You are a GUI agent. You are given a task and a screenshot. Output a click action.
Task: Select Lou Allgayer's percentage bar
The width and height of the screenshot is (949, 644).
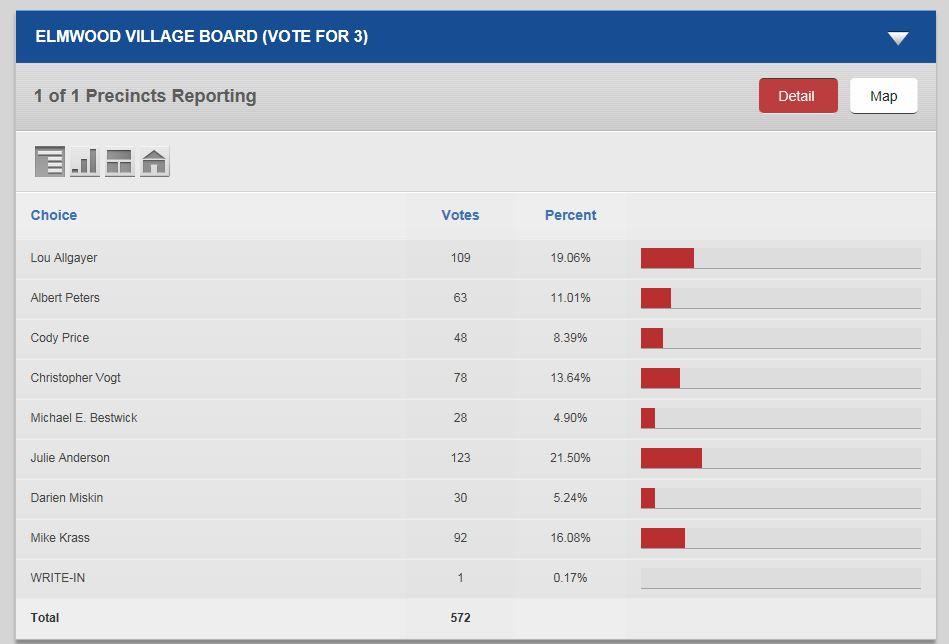pyautogui.click(x=781, y=258)
